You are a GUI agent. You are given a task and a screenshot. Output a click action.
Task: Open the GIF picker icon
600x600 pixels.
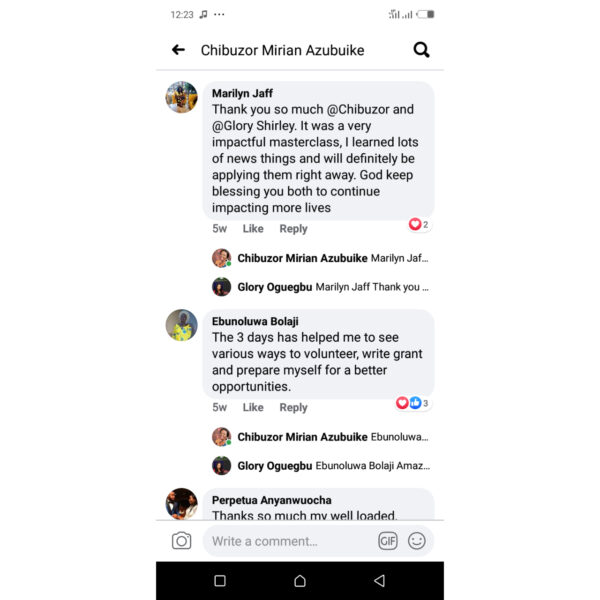tap(388, 541)
